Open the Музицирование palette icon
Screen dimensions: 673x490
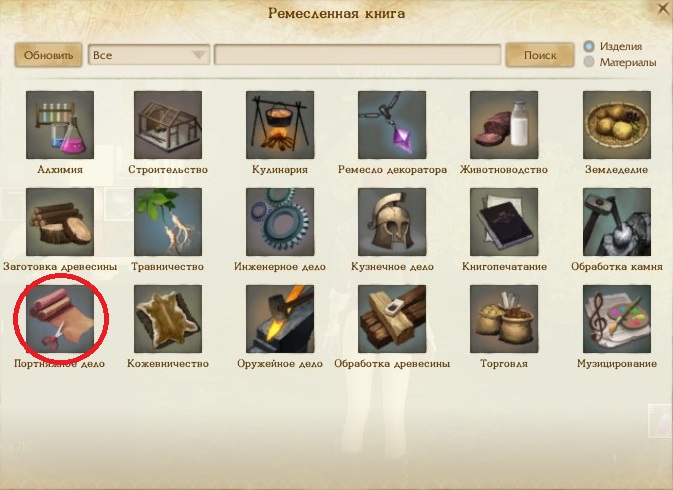(617, 319)
